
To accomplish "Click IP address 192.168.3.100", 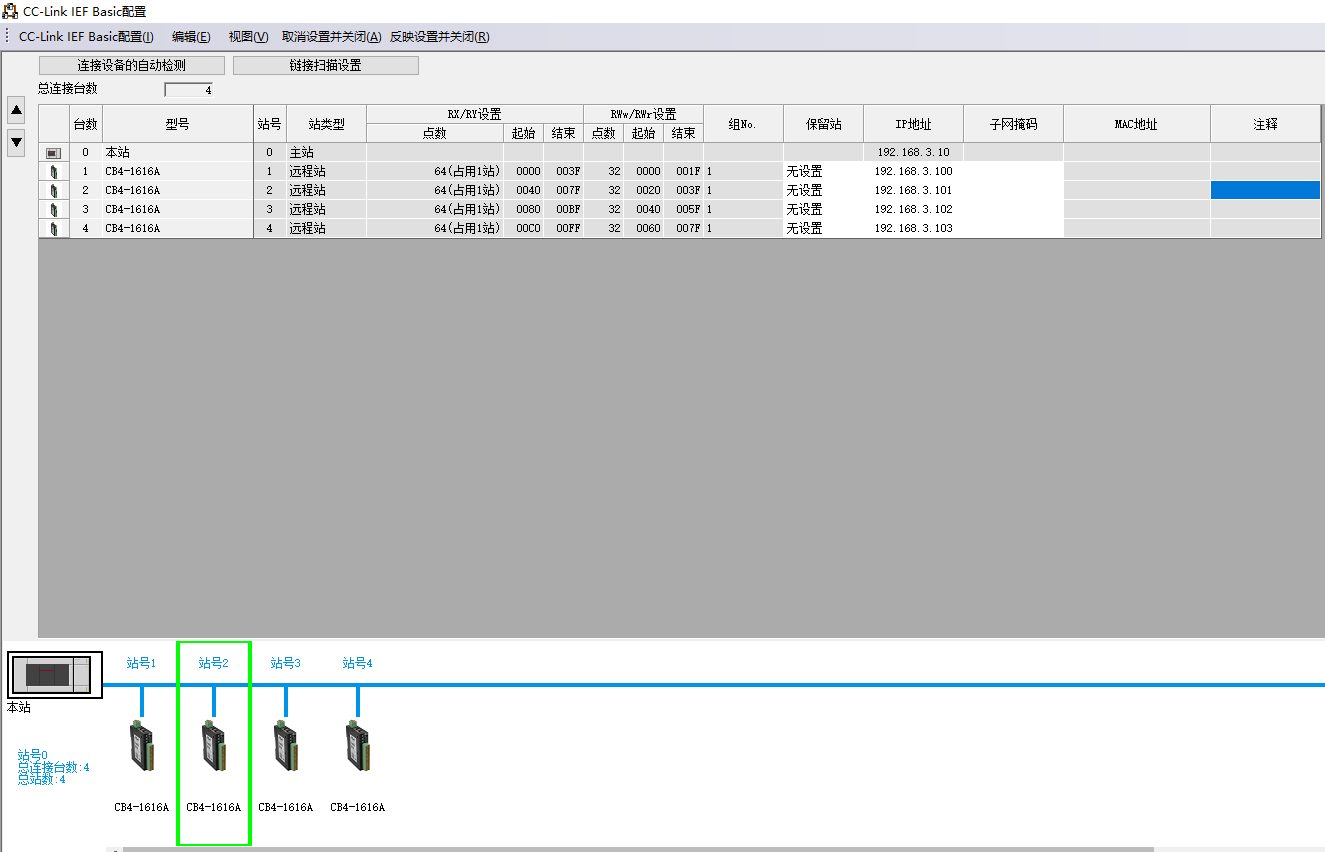I will [x=913, y=172].
